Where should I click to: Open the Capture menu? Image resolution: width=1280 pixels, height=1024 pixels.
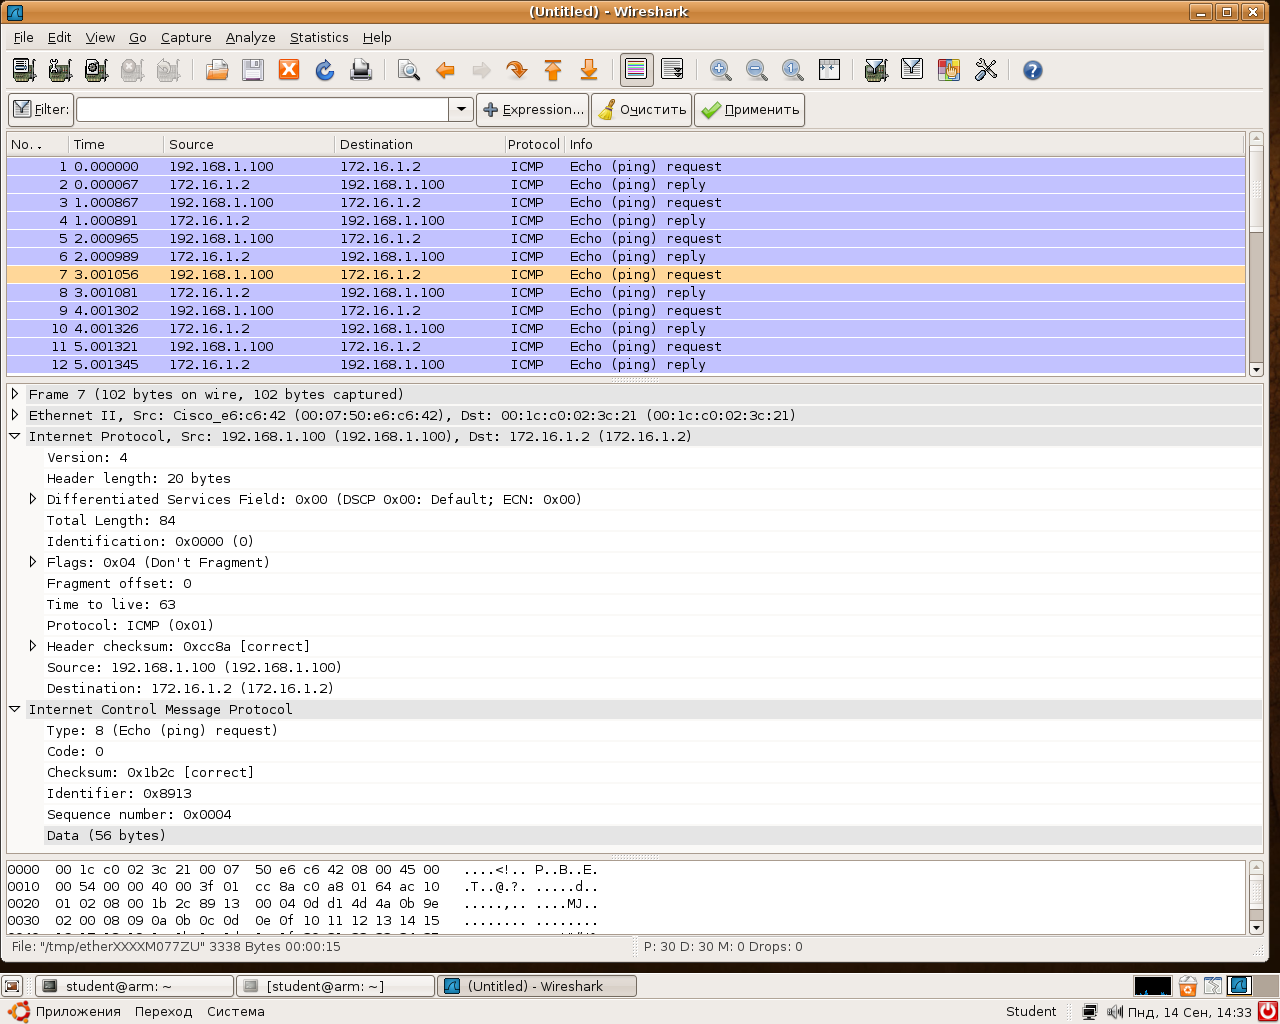click(186, 37)
